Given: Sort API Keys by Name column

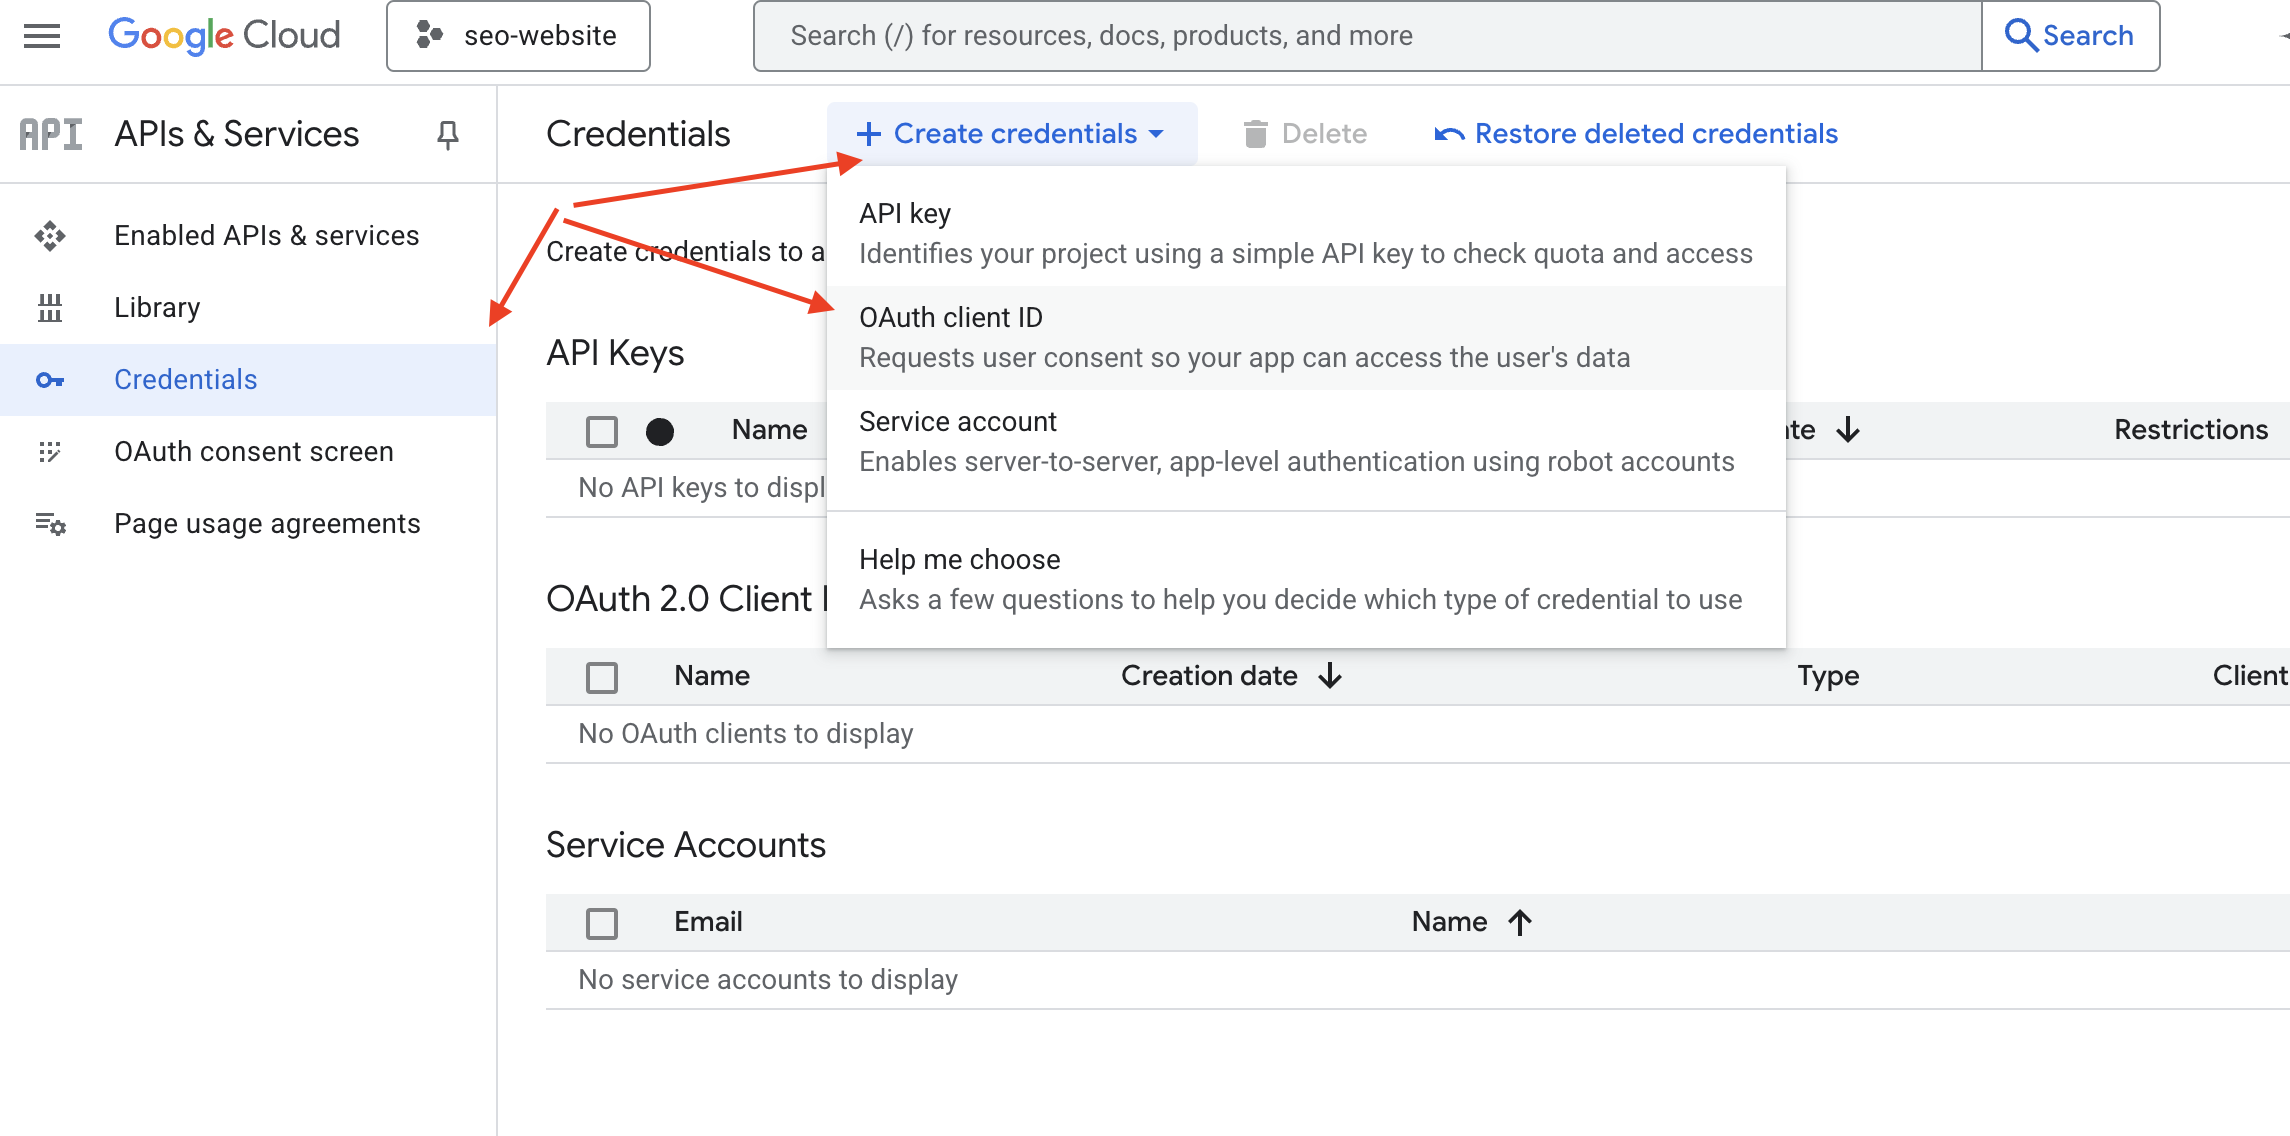Looking at the screenshot, I should click(769, 430).
